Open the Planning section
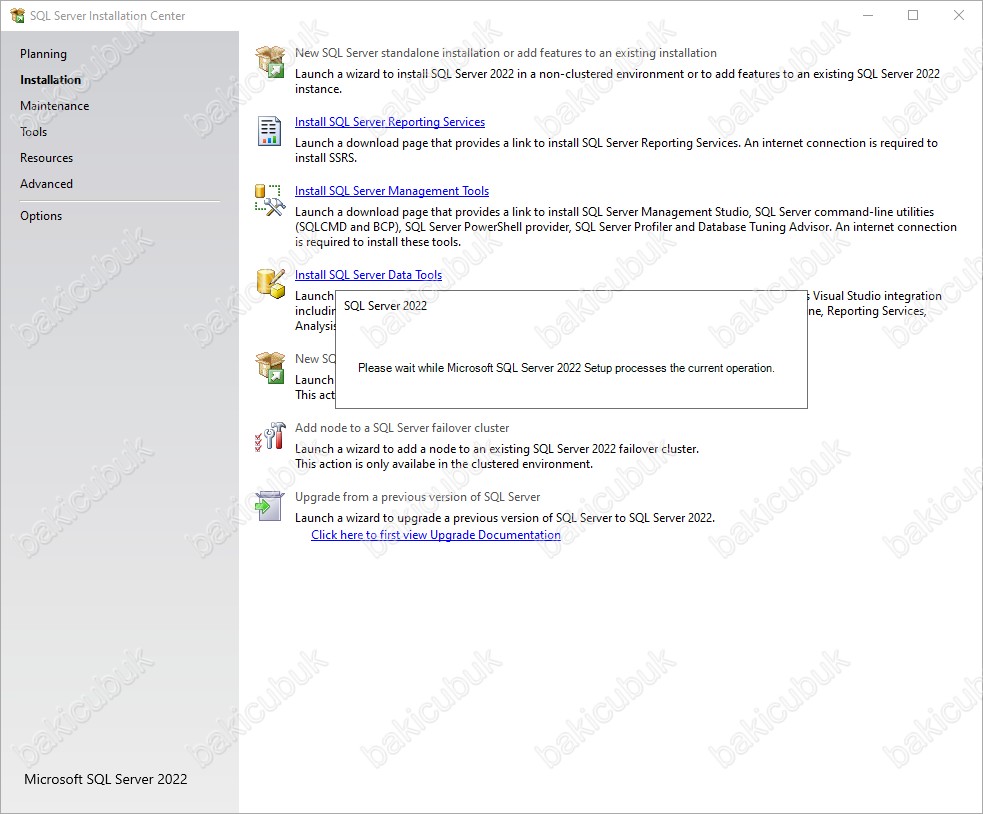 point(43,54)
